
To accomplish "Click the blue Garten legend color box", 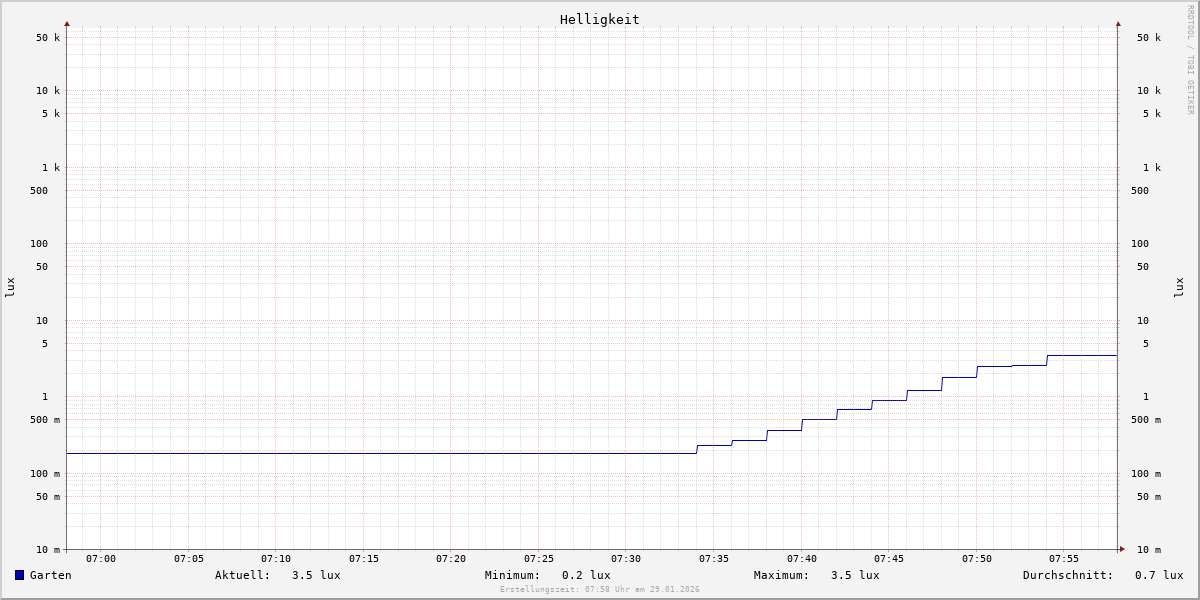I will tap(19, 575).
